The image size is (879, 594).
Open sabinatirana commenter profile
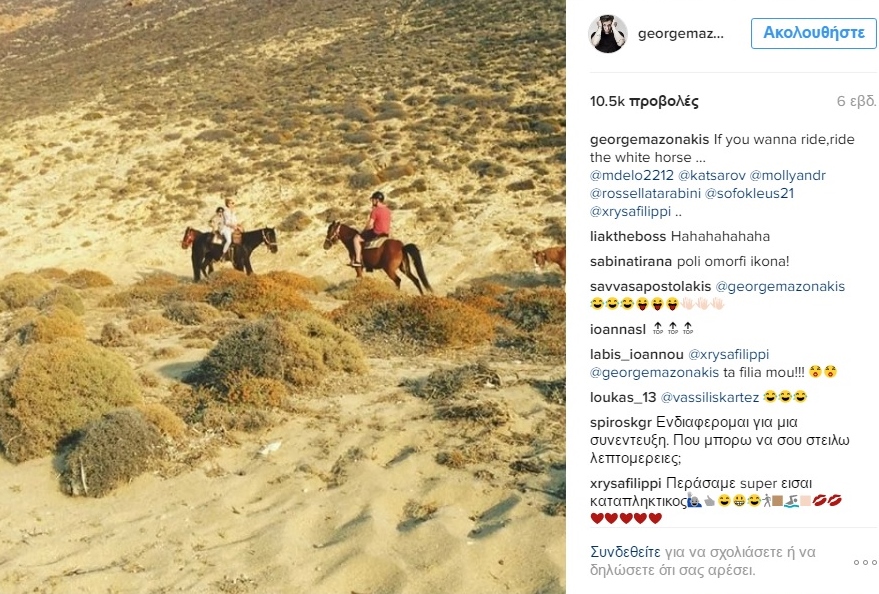(x=631, y=261)
